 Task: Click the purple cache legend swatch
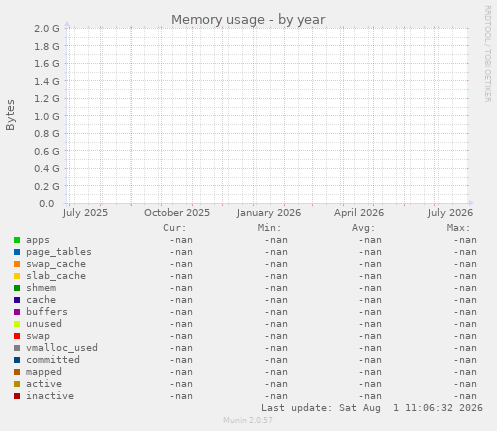(x=17, y=300)
